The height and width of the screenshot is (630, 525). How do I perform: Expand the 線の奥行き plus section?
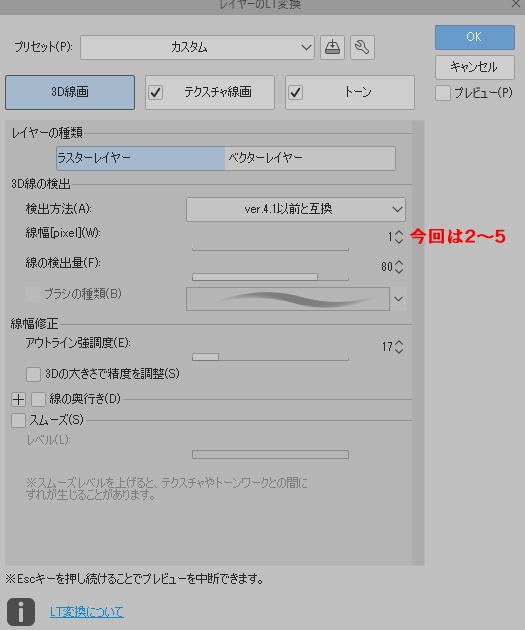(x=18, y=399)
